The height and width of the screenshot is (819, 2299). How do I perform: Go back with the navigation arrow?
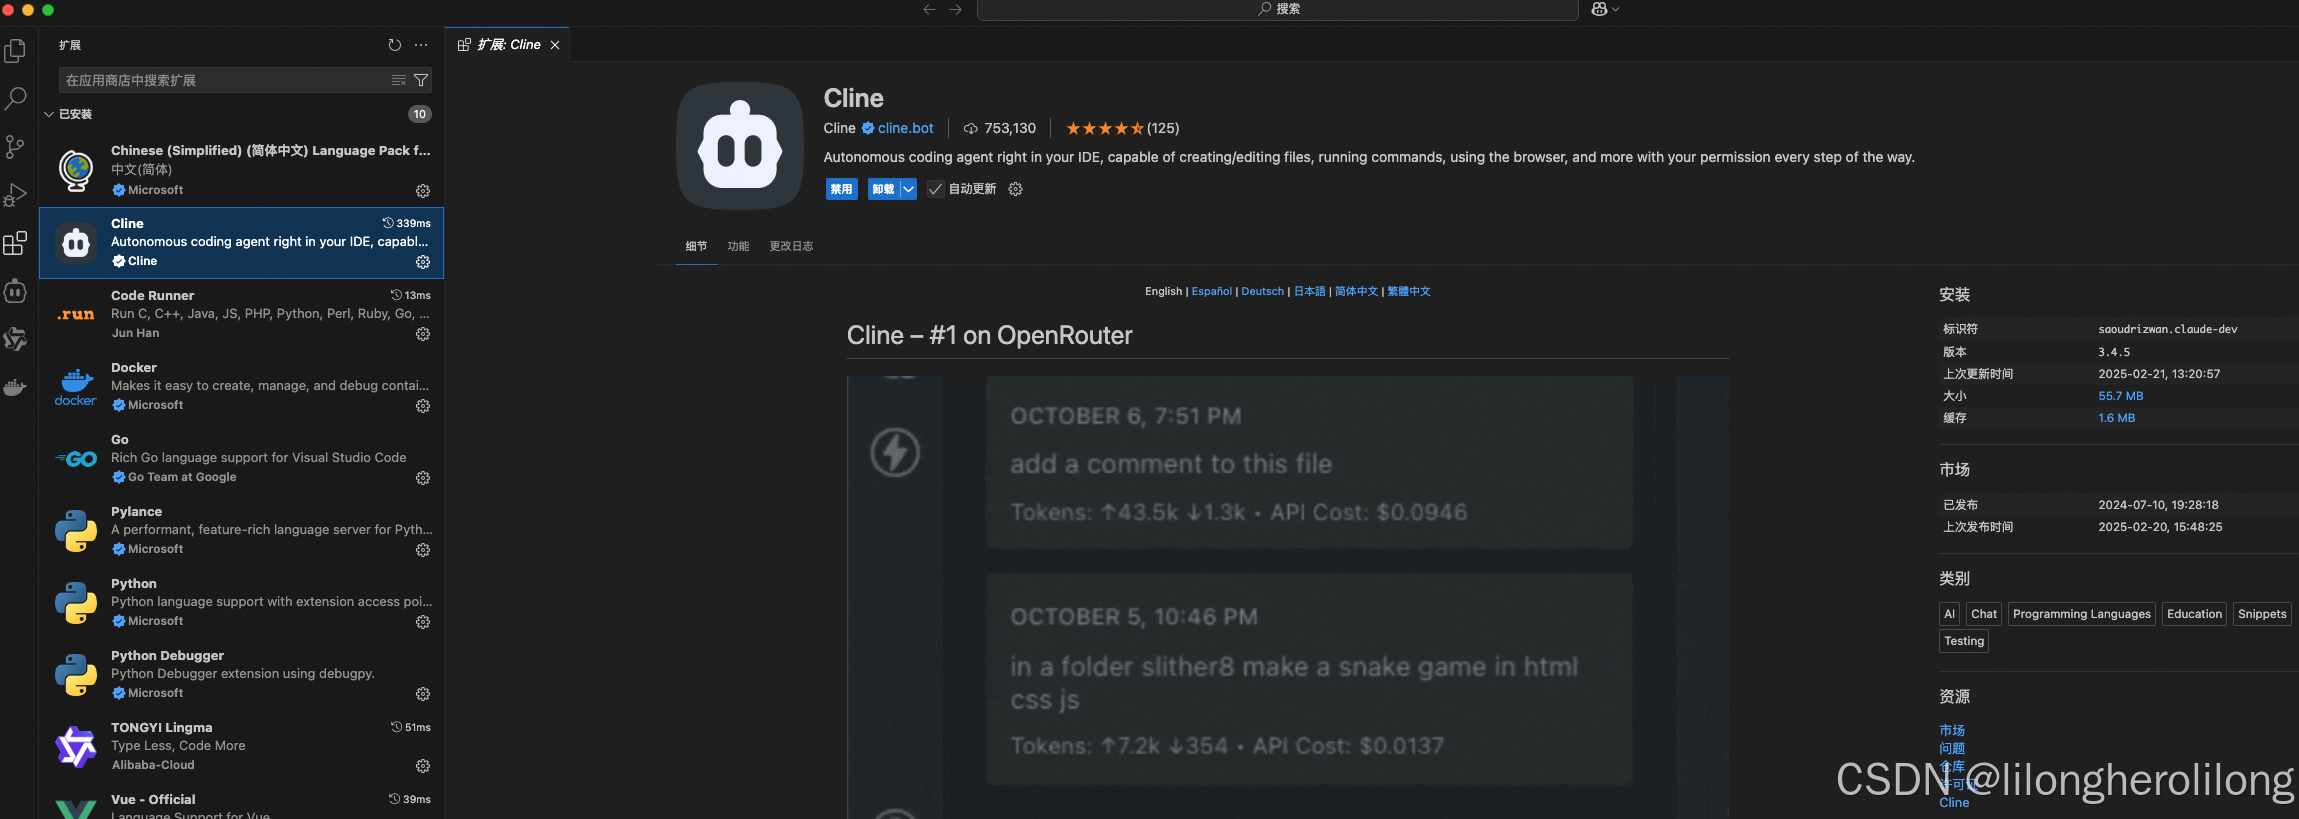[x=929, y=9]
